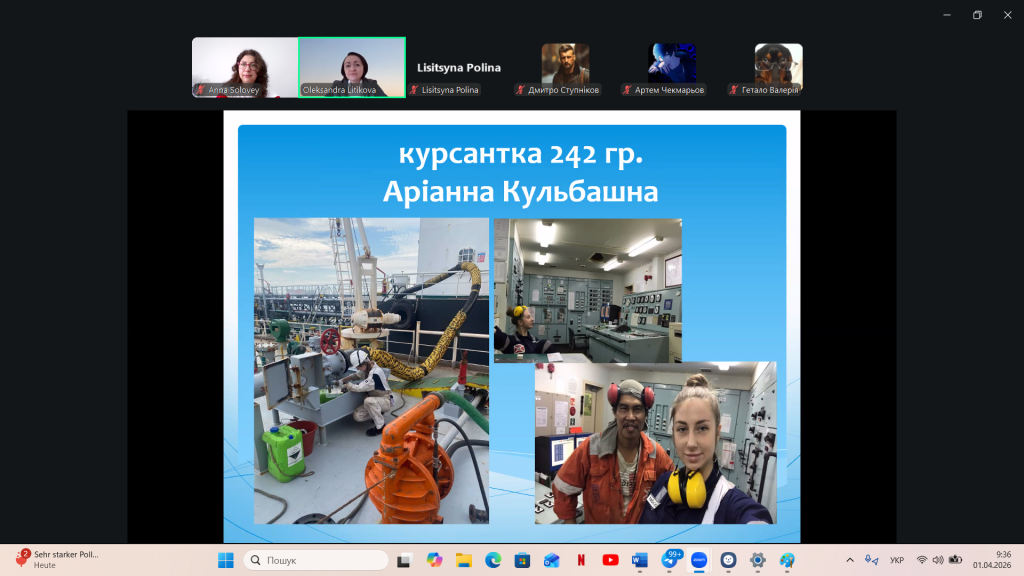Image resolution: width=1024 pixels, height=576 pixels.
Task: Switch the УКР keyboard language
Action: 897,560
